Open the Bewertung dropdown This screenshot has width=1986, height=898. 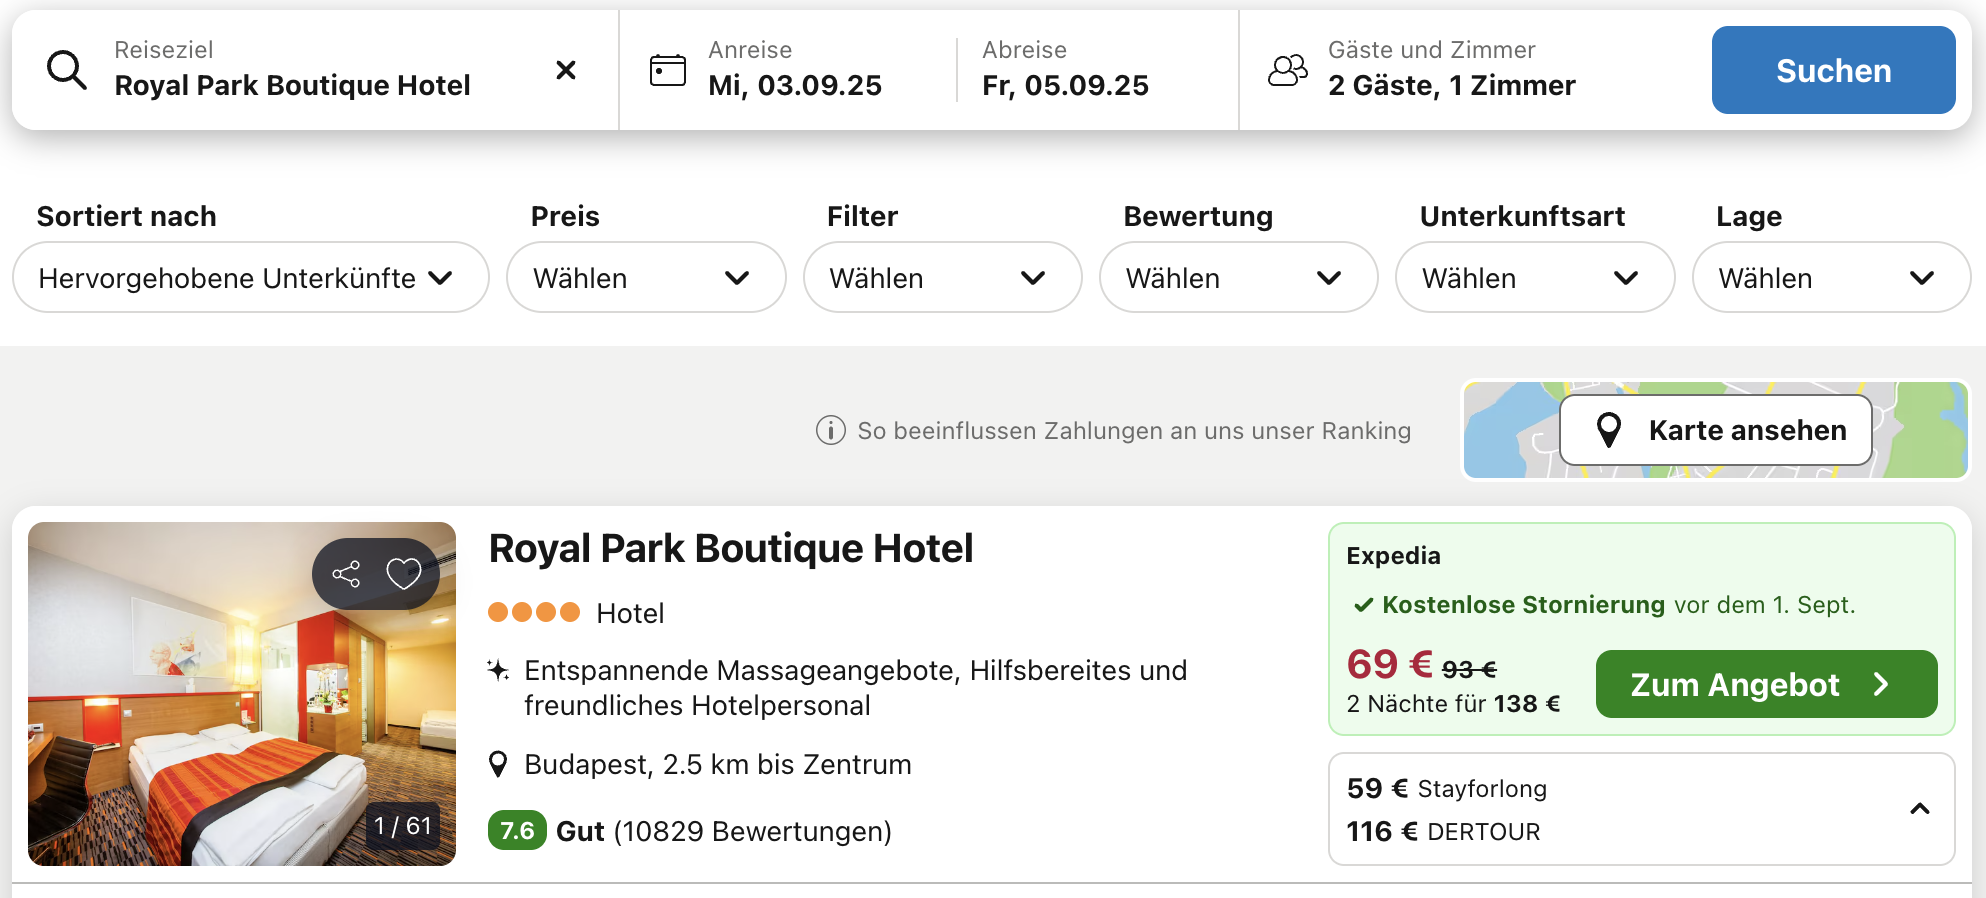tap(1238, 277)
